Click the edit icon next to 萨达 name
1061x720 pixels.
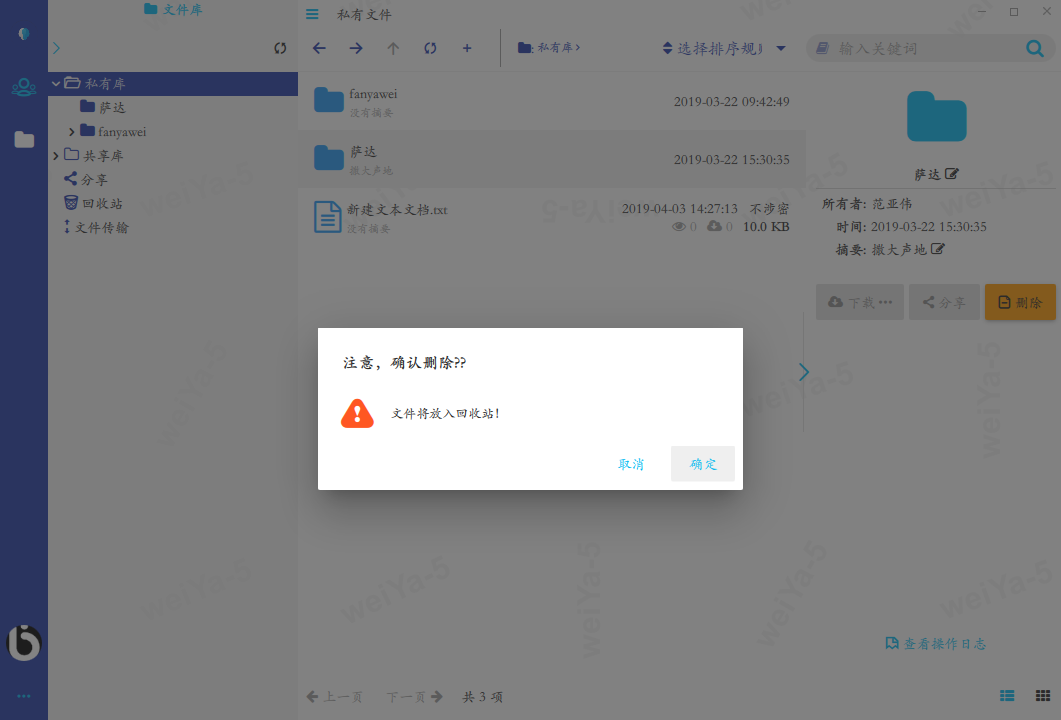[x=951, y=174]
